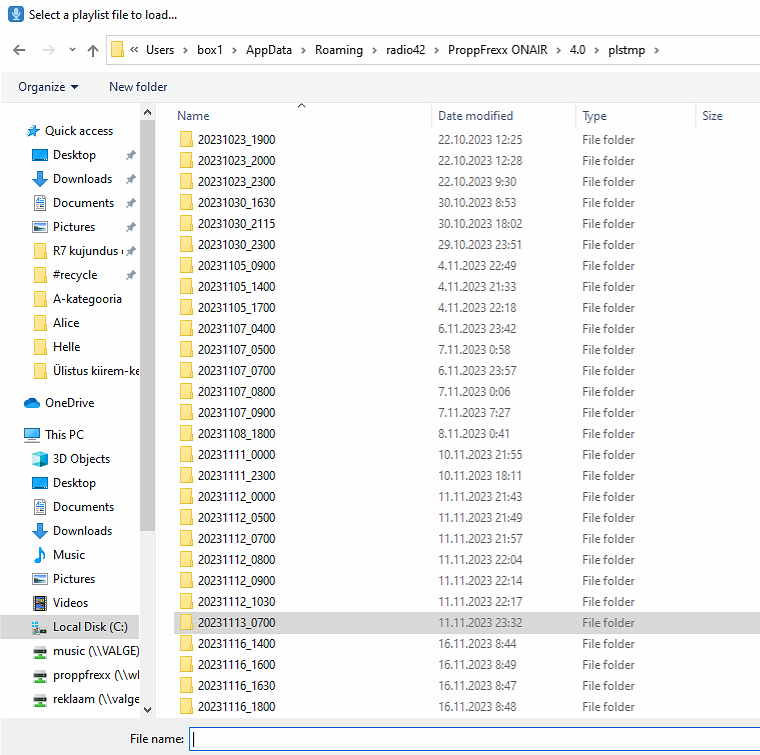This screenshot has width=760, height=755.
Task: Select folder 20231113_0700
Action: pos(236,623)
